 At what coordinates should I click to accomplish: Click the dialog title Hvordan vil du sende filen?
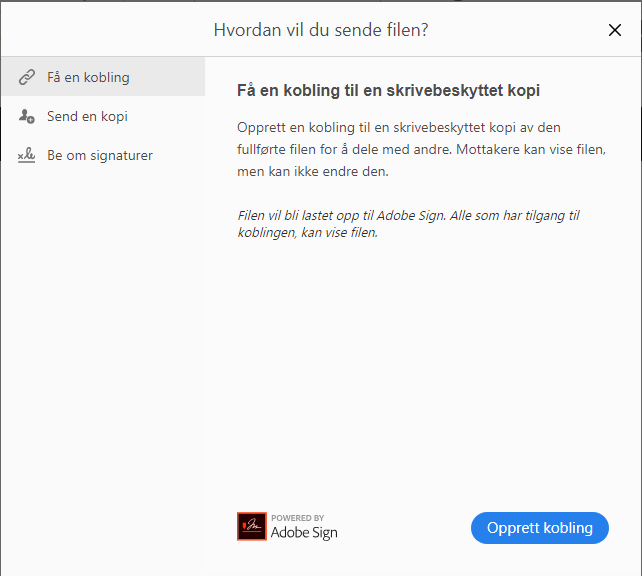[321, 30]
